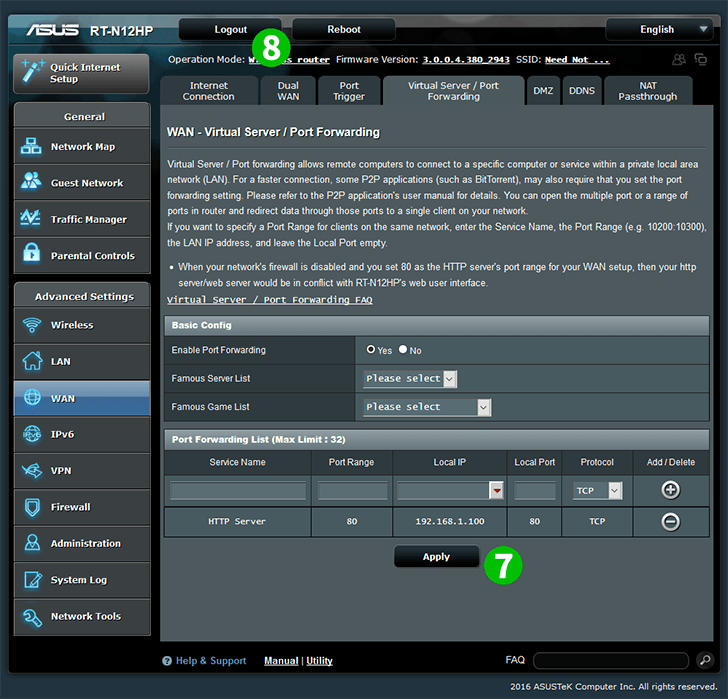The width and height of the screenshot is (728, 699).
Task: Click the HTTP Server service name cell
Action: [x=237, y=522]
